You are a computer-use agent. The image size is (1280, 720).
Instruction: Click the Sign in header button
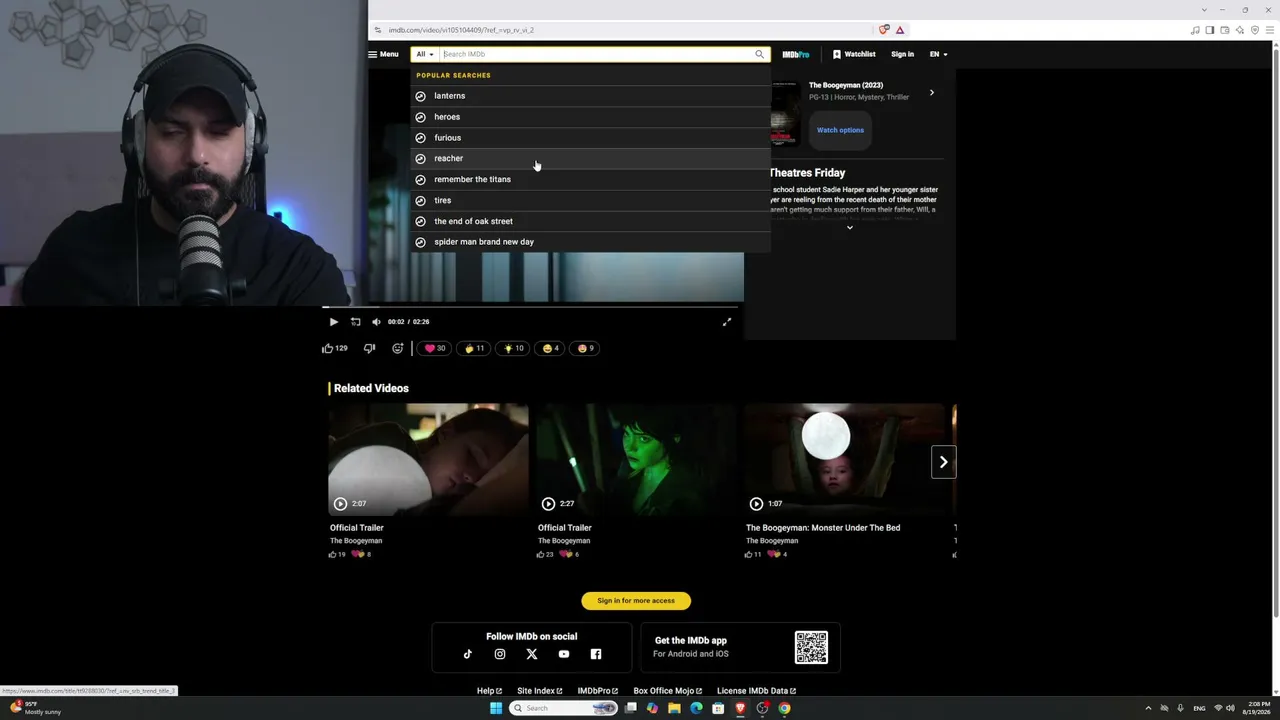click(x=902, y=54)
